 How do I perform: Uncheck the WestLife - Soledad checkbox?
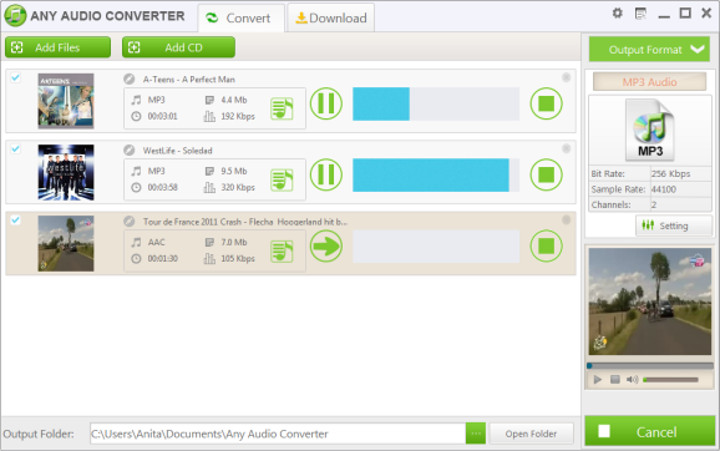pos(16,149)
